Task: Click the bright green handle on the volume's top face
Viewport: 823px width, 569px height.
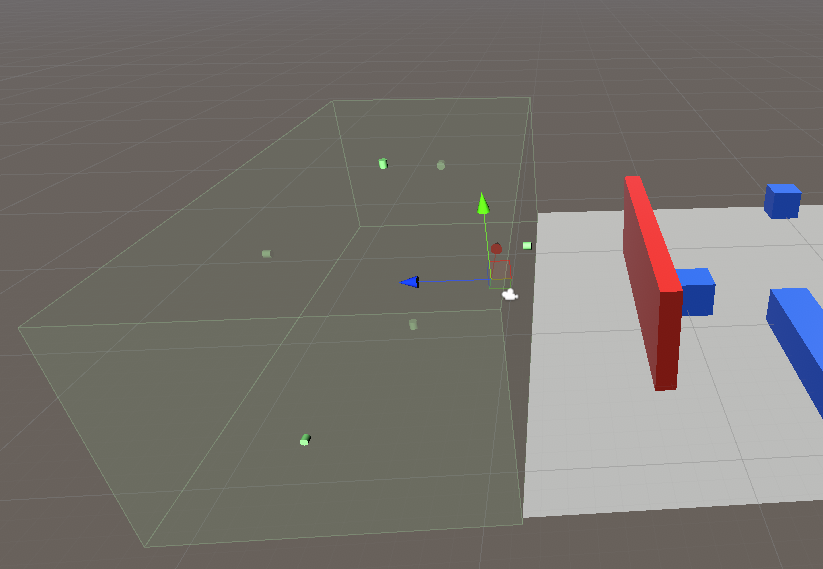Action: (x=383, y=164)
